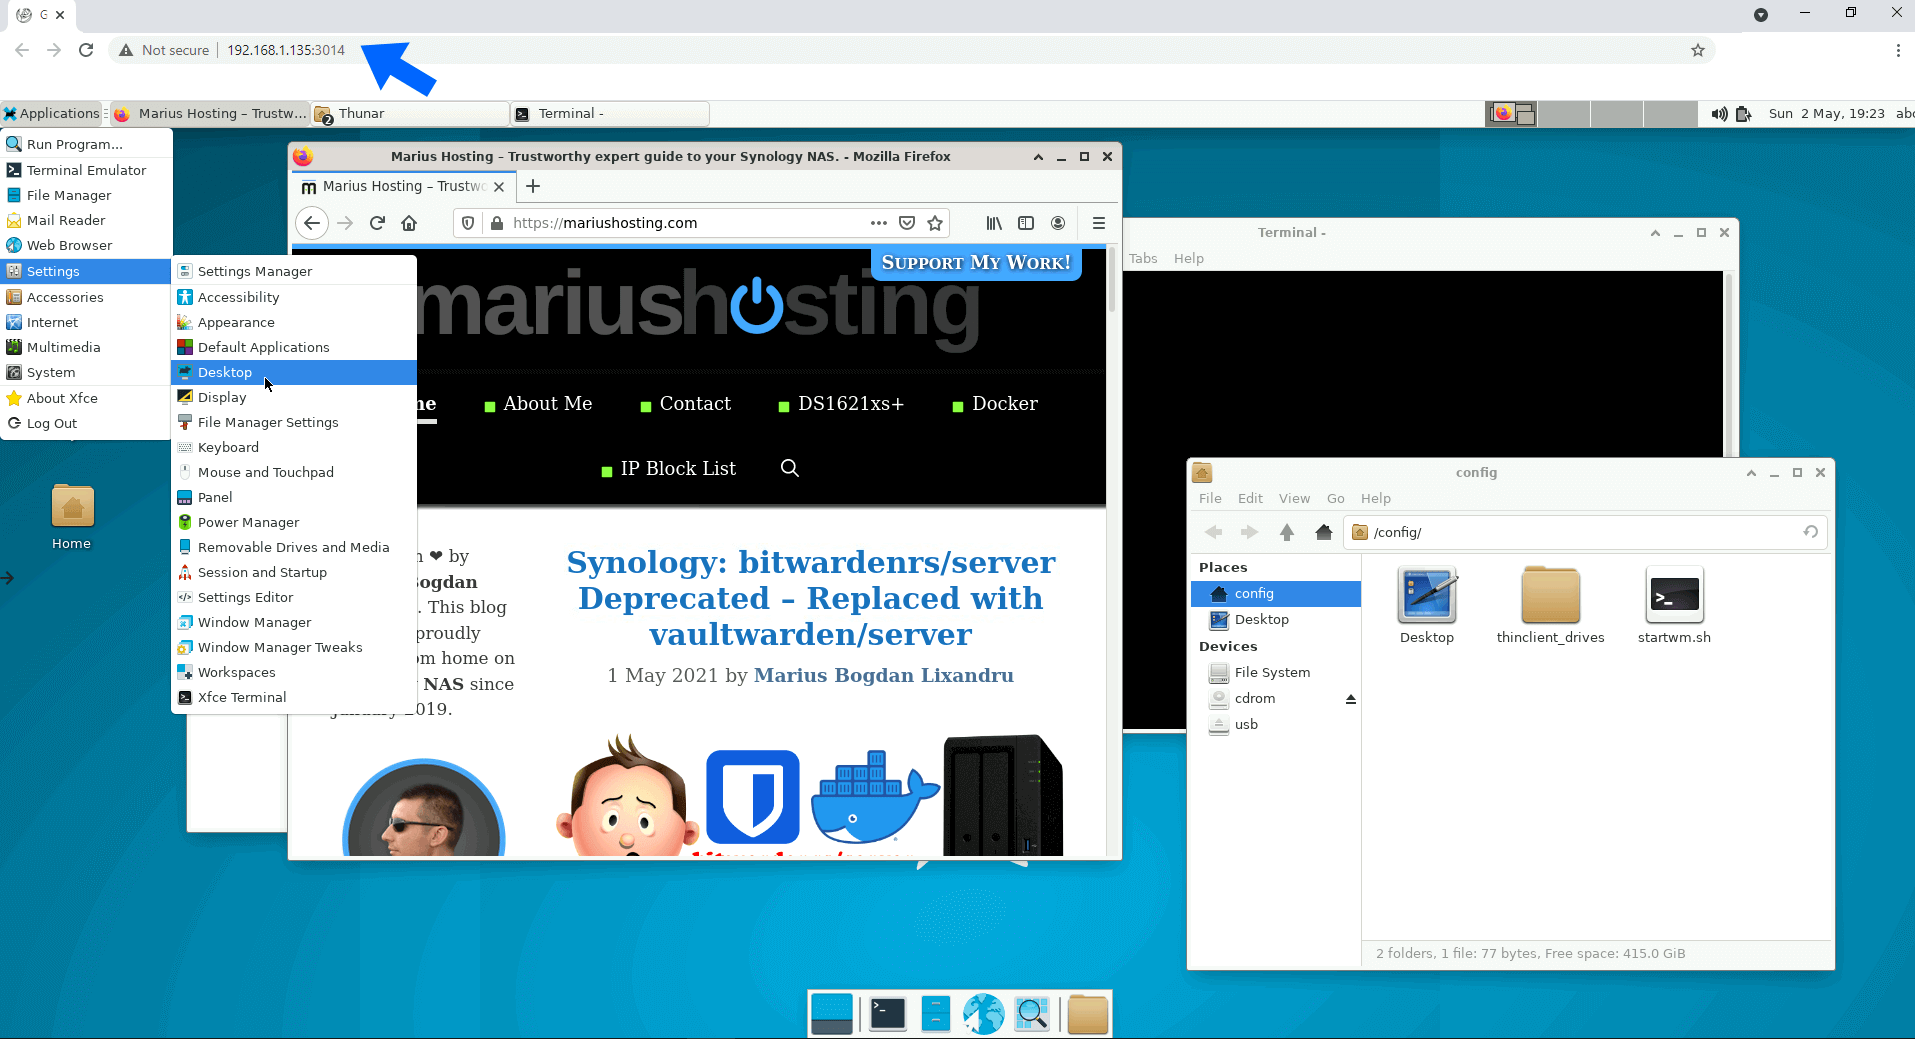Open the Edit menu in the config window
The height and width of the screenshot is (1039, 1915).
1250,498
